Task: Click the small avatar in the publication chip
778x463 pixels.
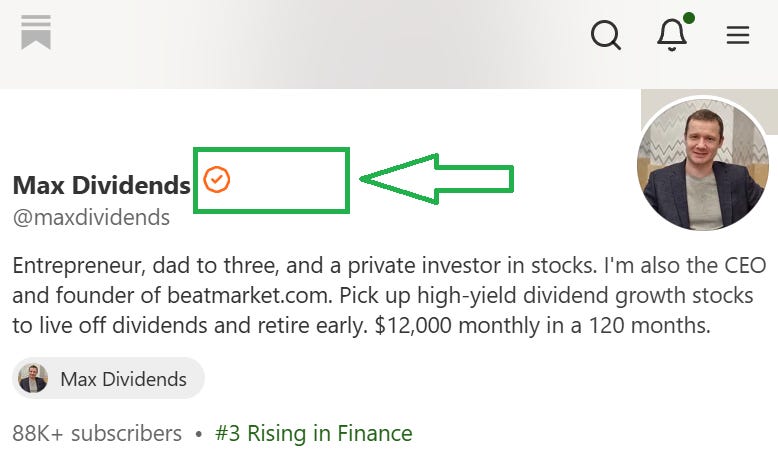Action: coord(33,379)
